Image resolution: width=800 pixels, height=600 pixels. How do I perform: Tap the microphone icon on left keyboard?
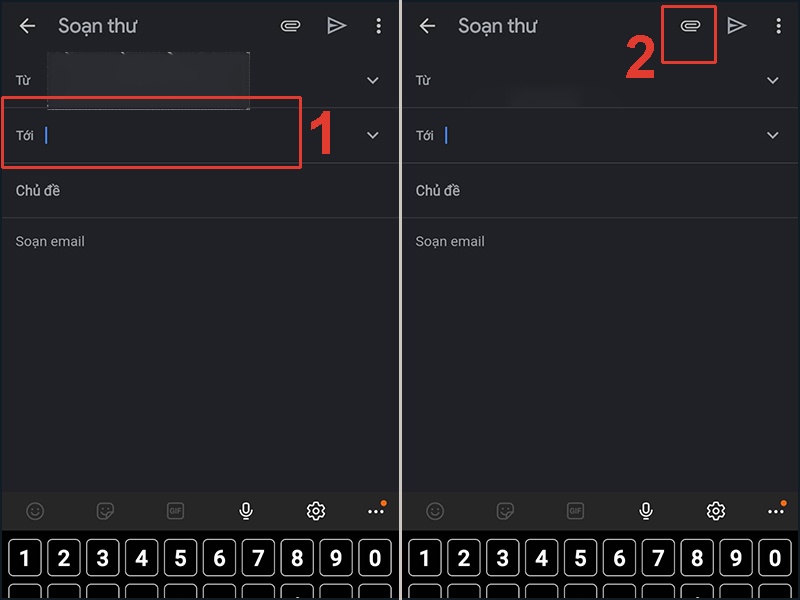[x=246, y=511]
